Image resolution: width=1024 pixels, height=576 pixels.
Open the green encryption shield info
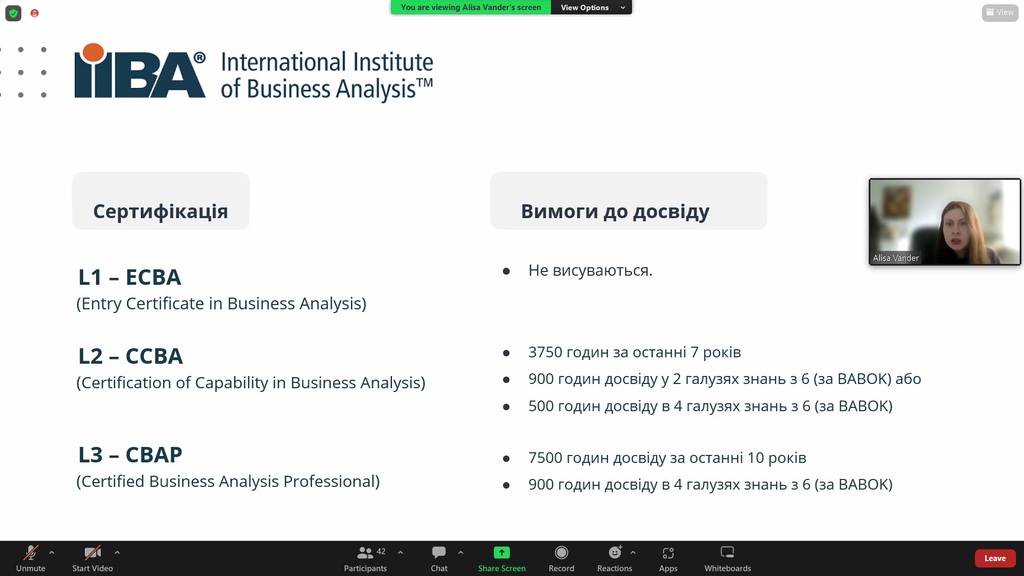13,13
